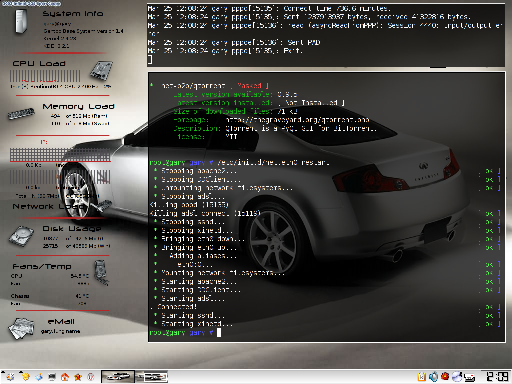Switch to the second virtual desktop in the pager
Image resolution: width=512 pixels, height=384 pixels.
point(151,377)
